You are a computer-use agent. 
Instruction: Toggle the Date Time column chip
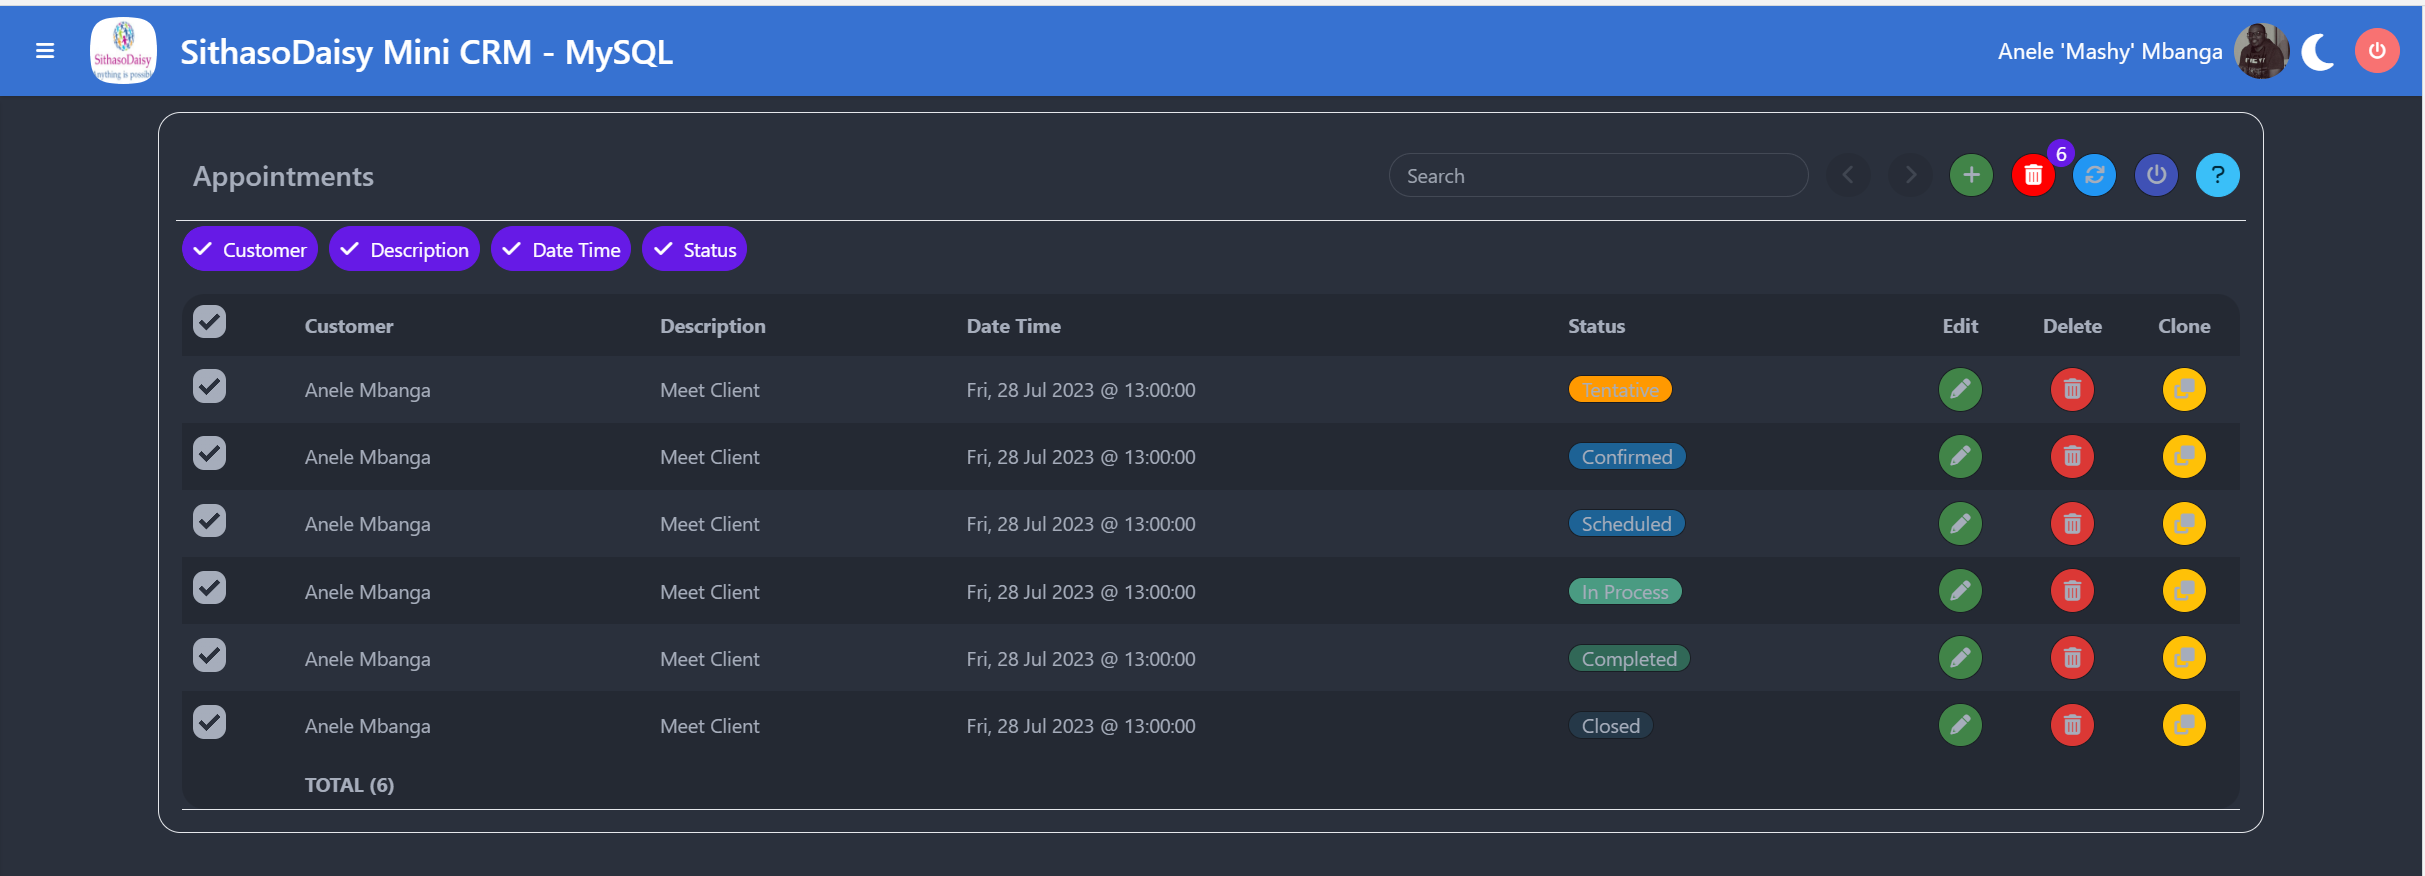561,250
